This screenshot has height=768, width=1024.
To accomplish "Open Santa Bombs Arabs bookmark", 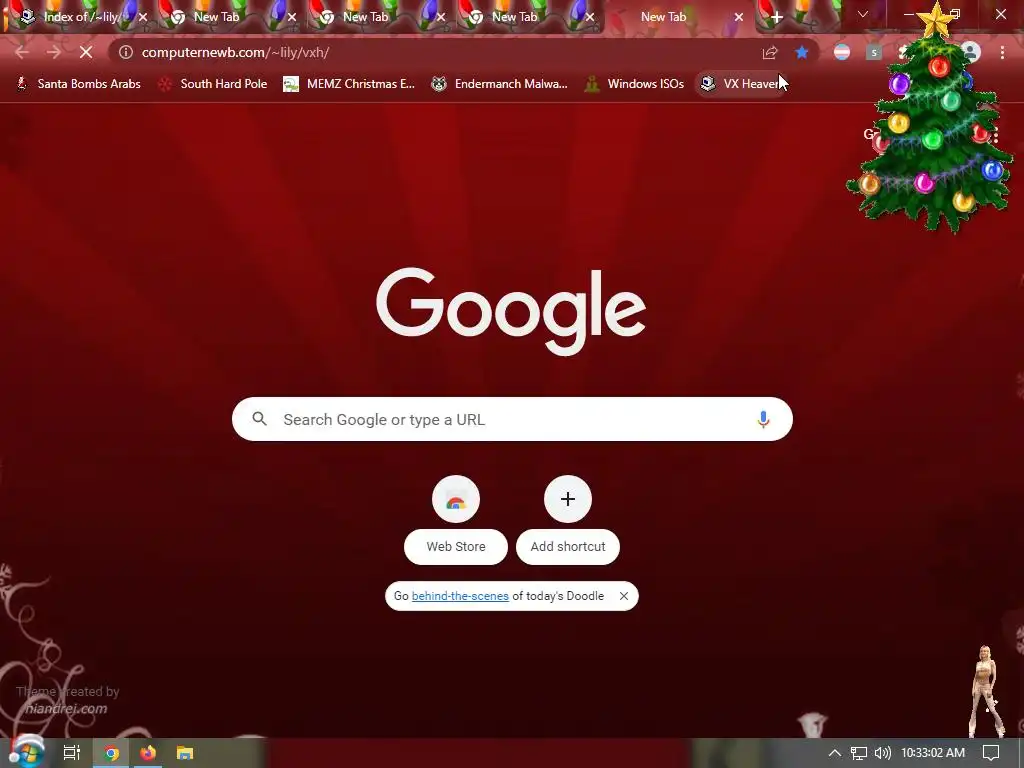I will (x=78, y=84).
